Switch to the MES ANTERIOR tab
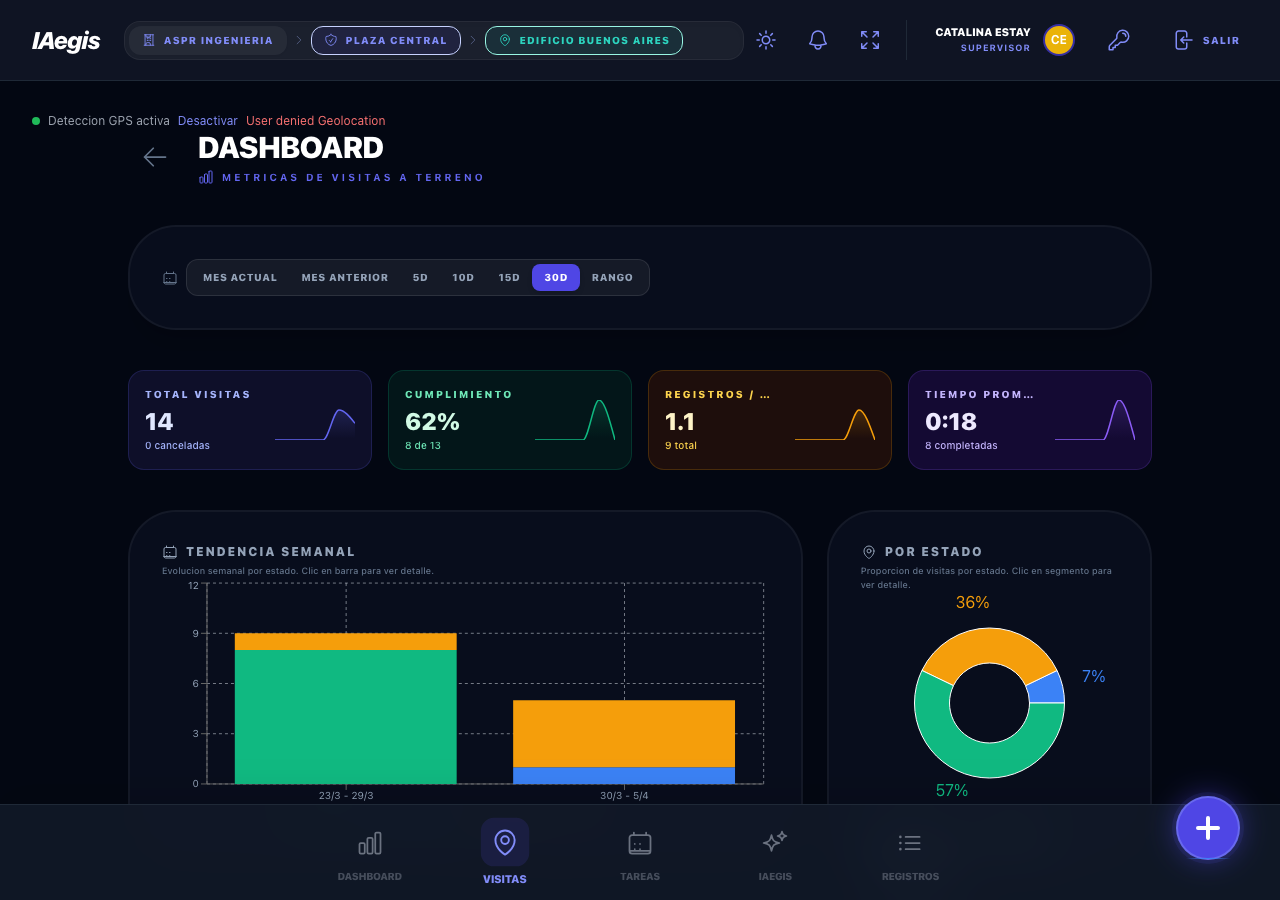Screen dimensions: 1280x900 [344, 277]
